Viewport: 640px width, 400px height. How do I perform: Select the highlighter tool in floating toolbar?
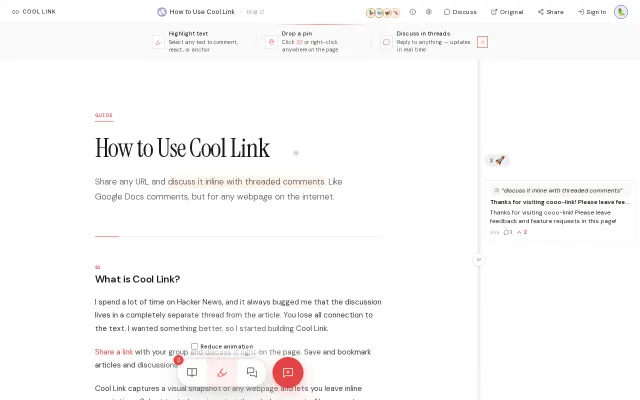(x=222, y=372)
